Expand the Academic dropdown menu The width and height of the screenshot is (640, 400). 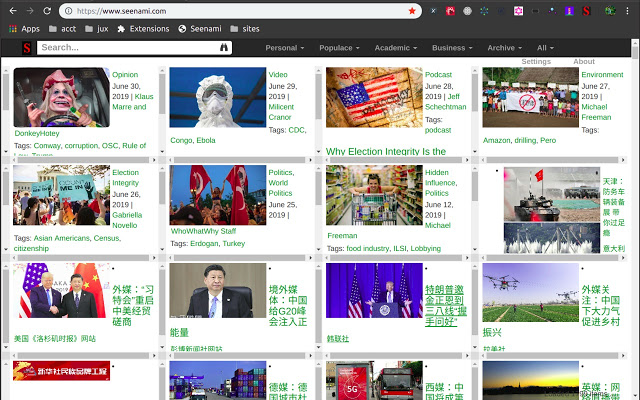pos(396,48)
